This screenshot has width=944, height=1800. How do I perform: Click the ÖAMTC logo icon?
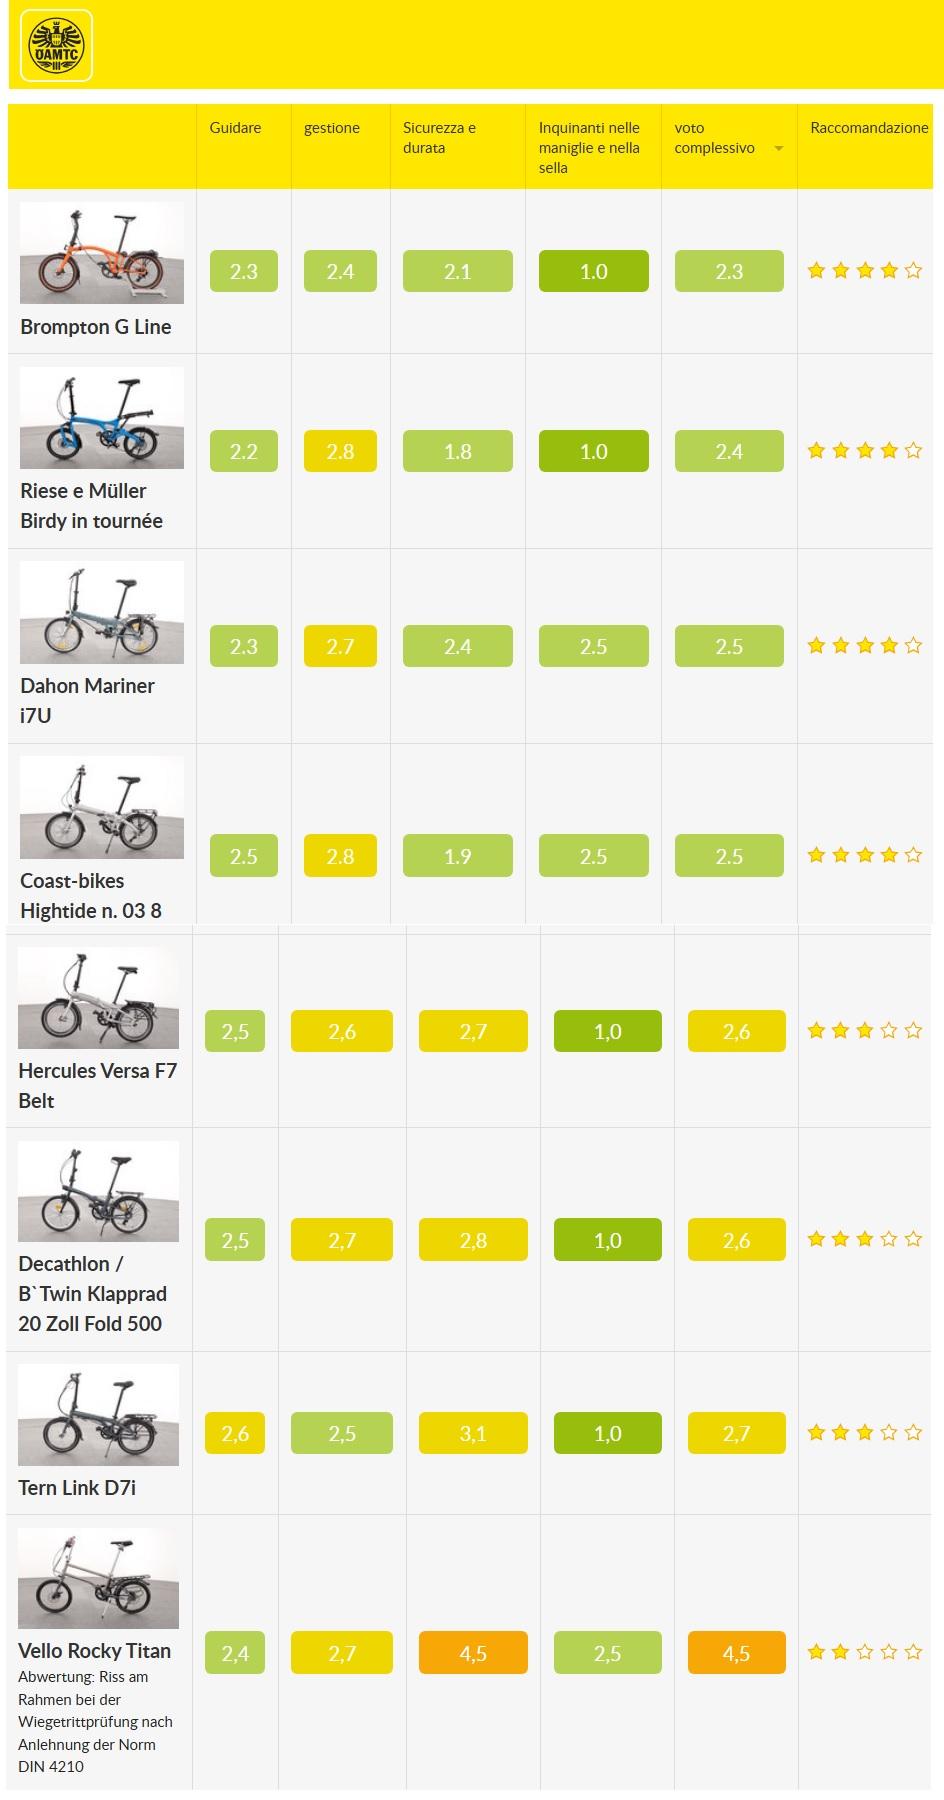[x=56, y=46]
